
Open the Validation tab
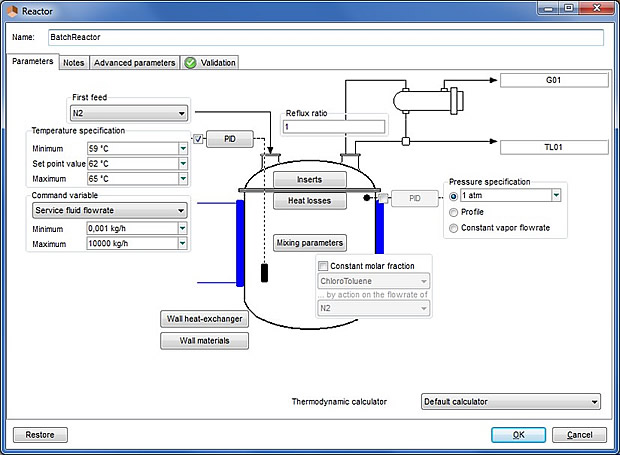pyautogui.click(x=210, y=63)
